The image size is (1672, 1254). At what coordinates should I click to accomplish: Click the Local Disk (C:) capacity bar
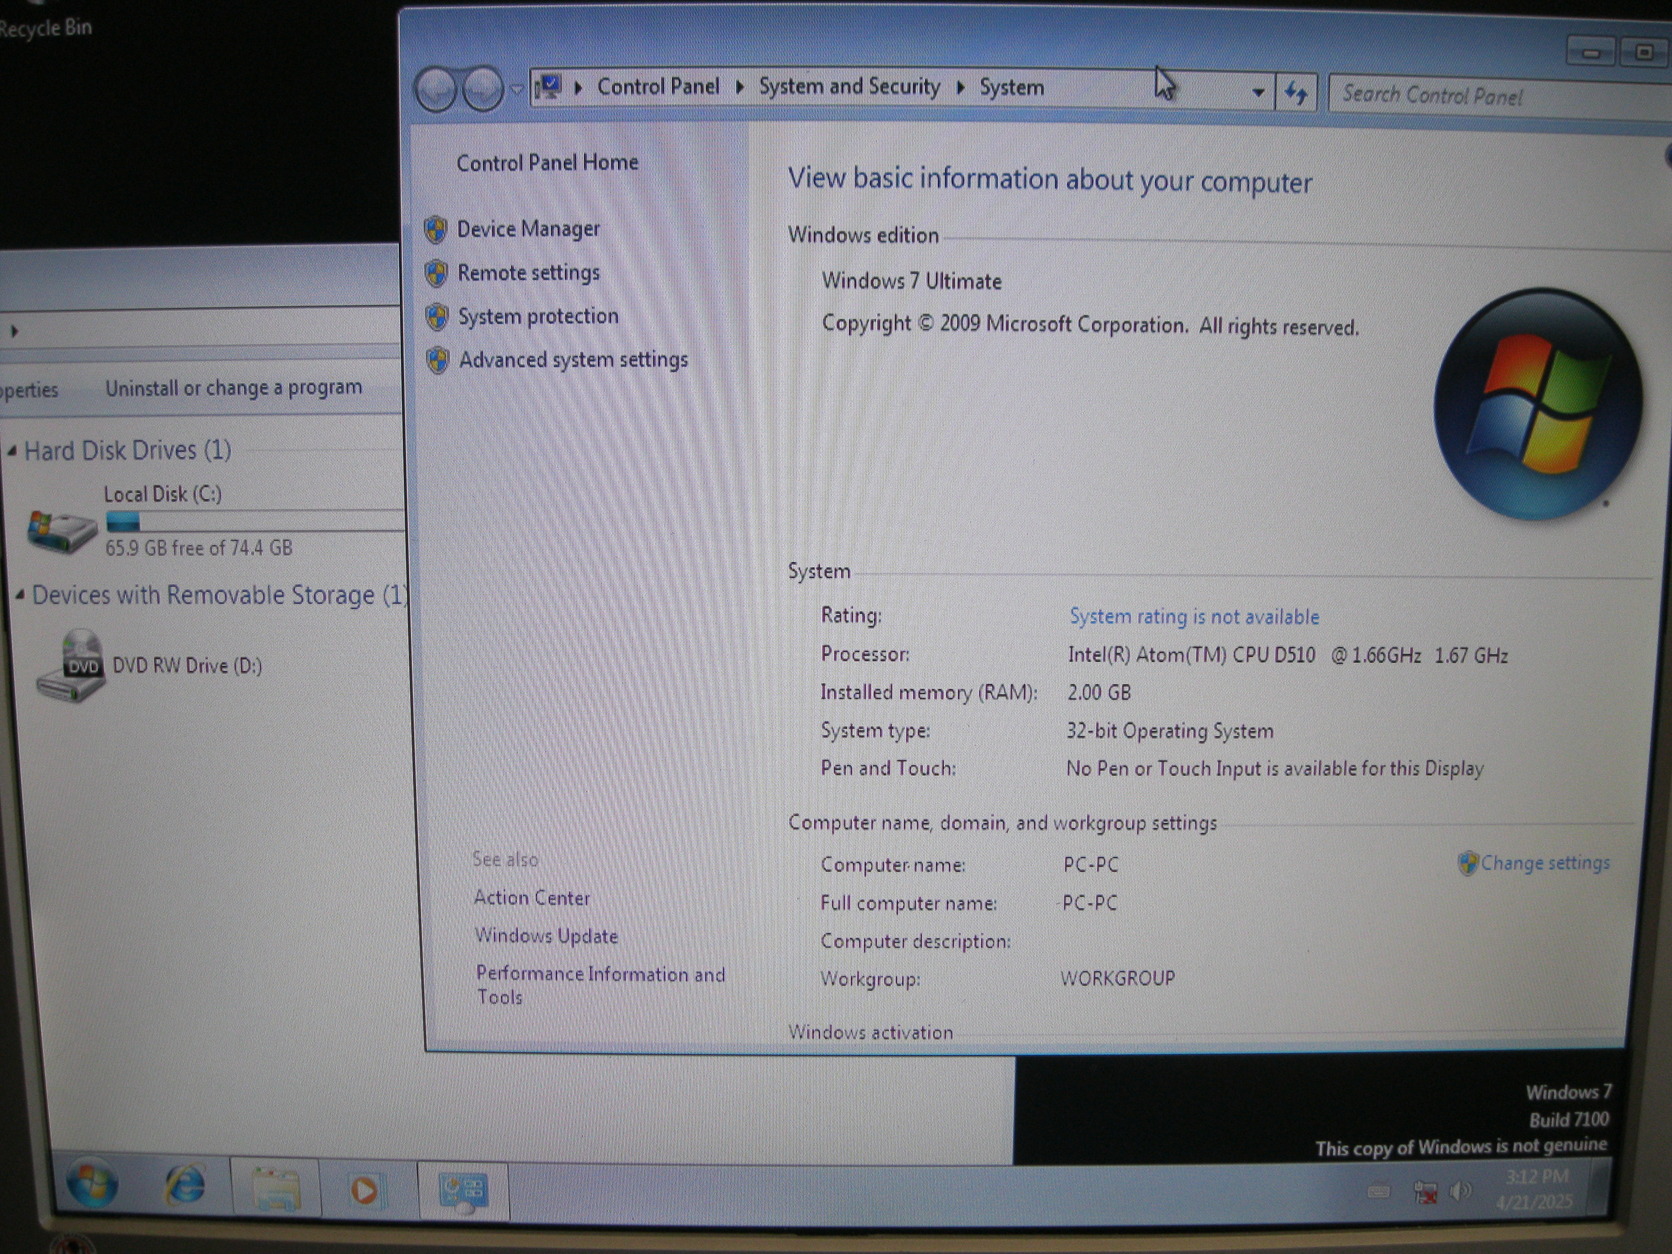point(255,522)
